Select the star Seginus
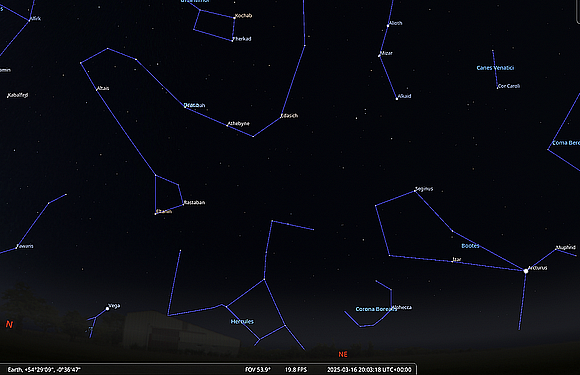The height and width of the screenshot is (375, 580). pos(415,191)
